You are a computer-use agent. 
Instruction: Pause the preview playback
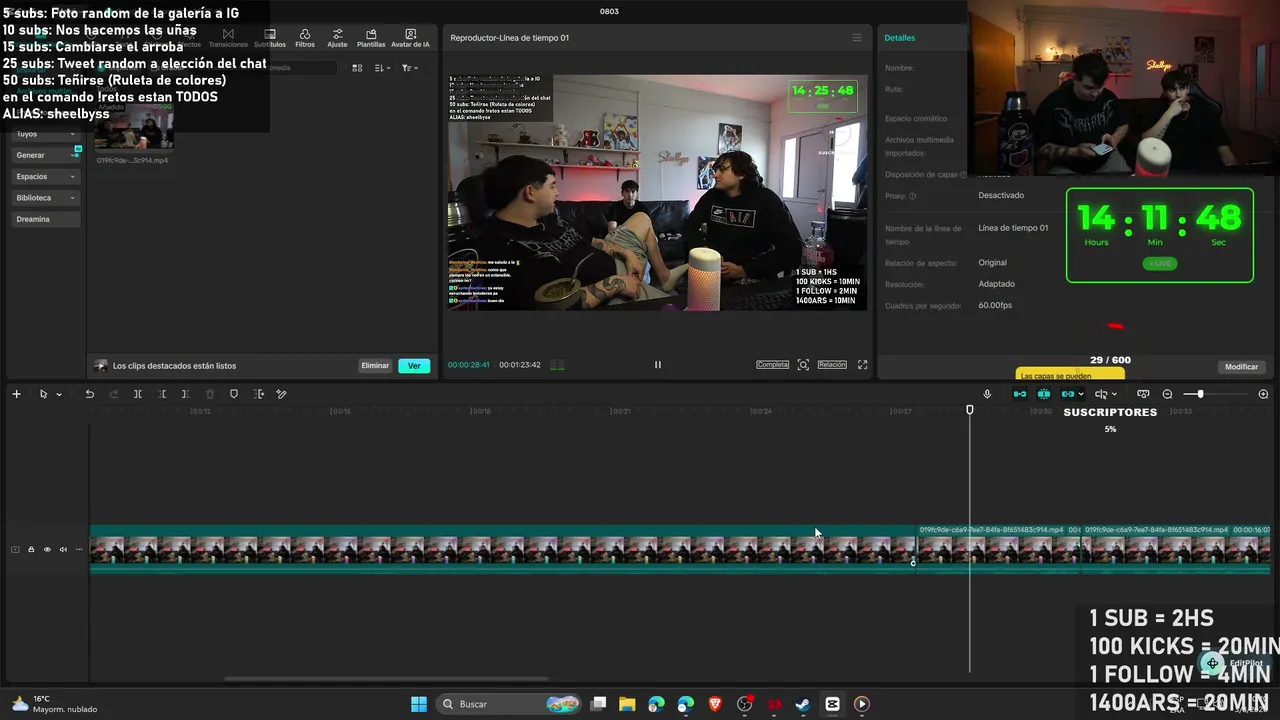pyautogui.click(x=658, y=365)
